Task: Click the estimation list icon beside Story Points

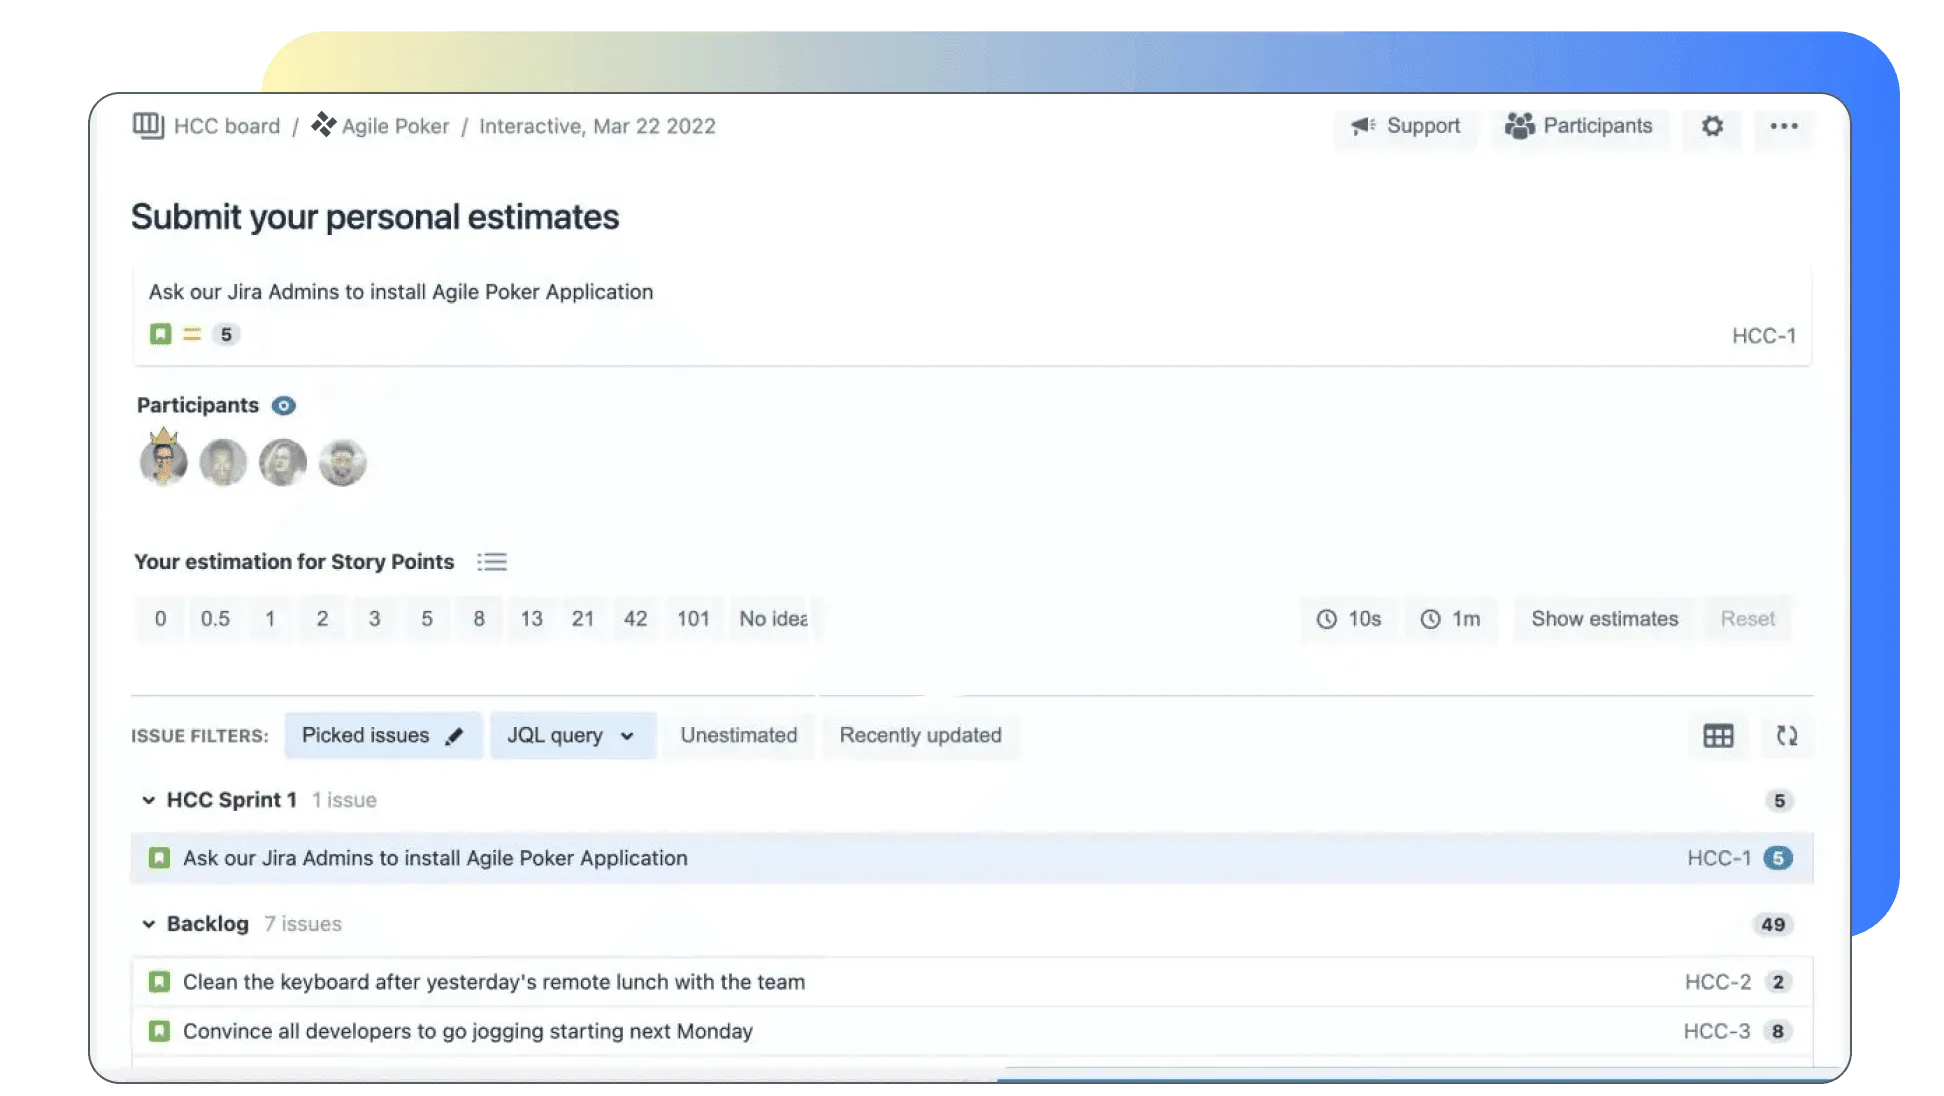Action: 491,562
